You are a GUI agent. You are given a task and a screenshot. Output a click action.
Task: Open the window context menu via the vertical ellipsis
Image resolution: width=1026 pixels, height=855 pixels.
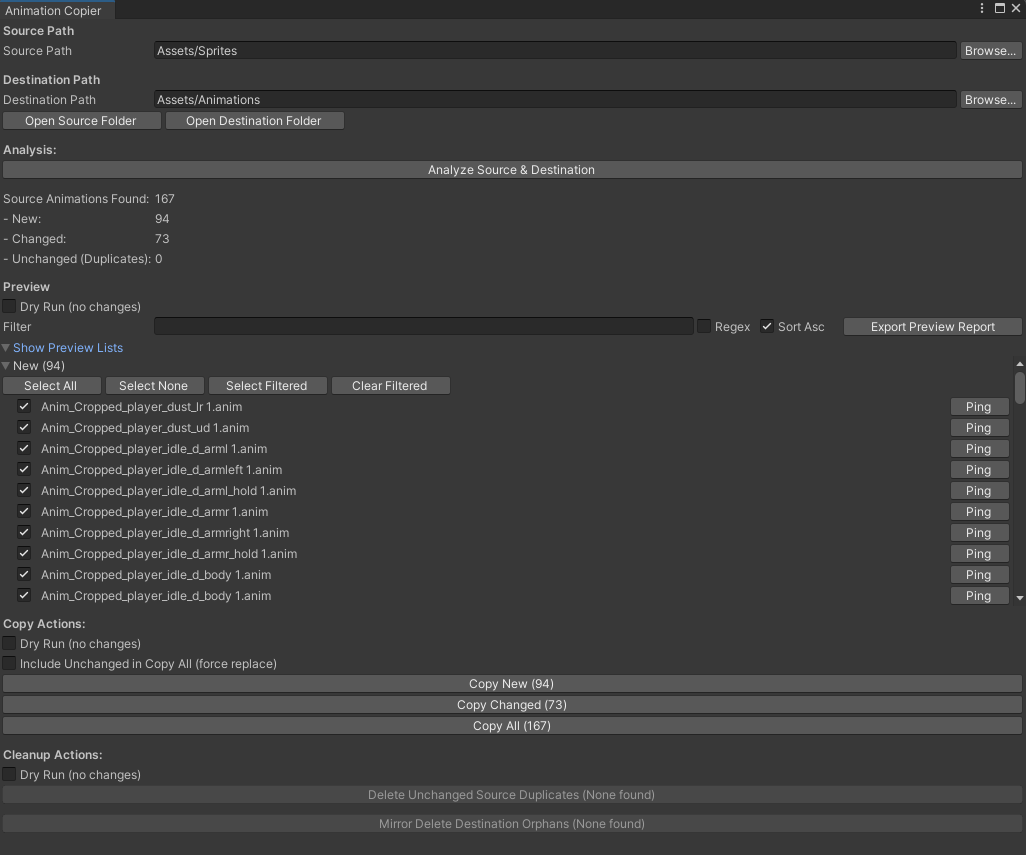[981, 8]
